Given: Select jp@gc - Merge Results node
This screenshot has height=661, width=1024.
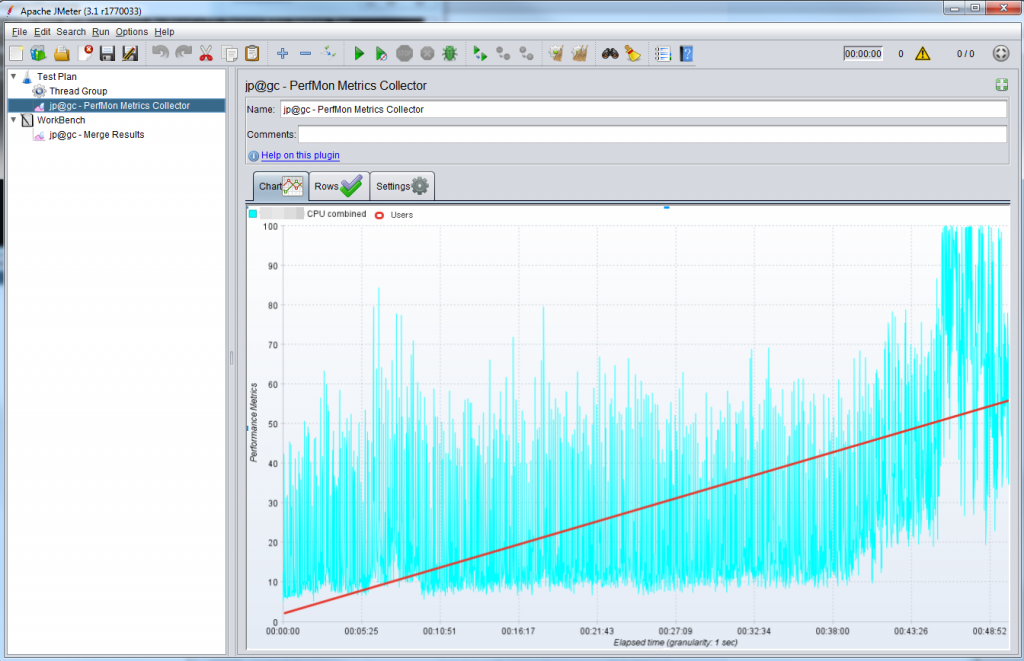Looking at the screenshot, I should pos(97,135).
